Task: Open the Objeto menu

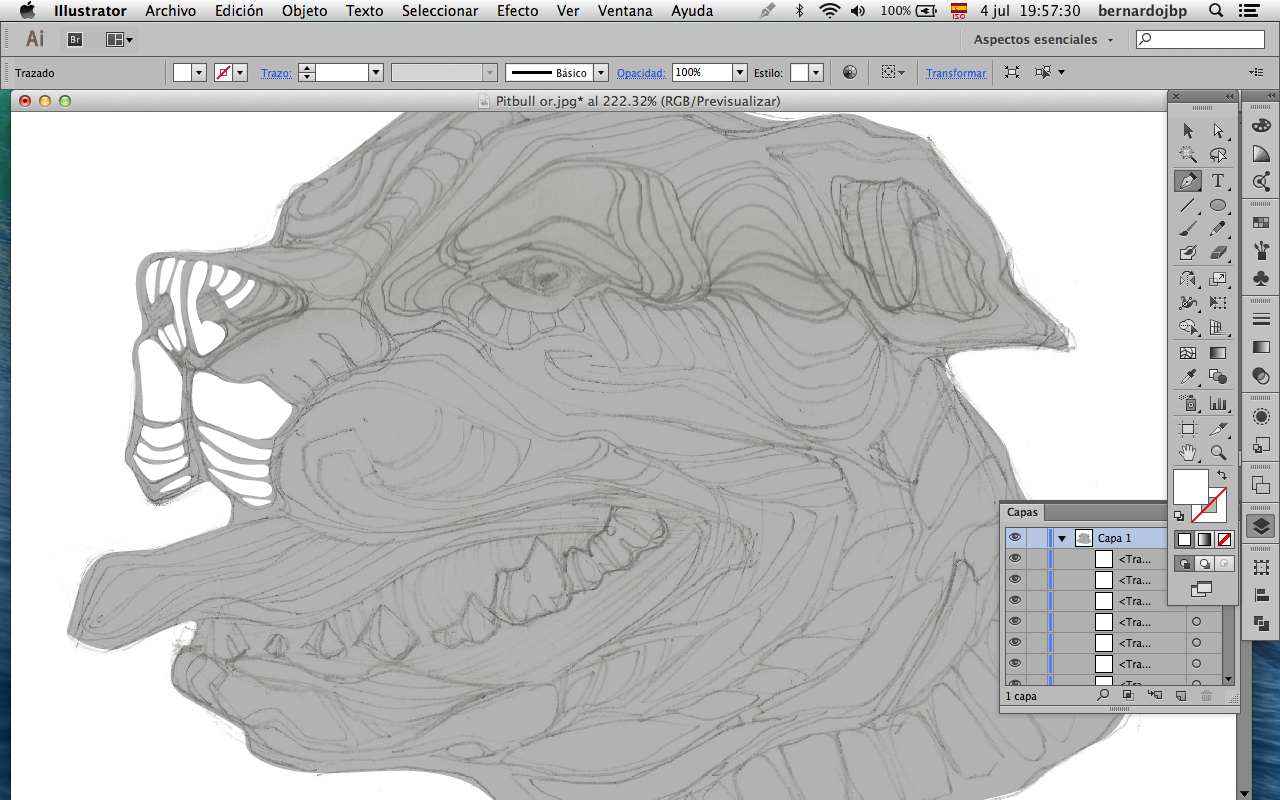Action: 304,11
